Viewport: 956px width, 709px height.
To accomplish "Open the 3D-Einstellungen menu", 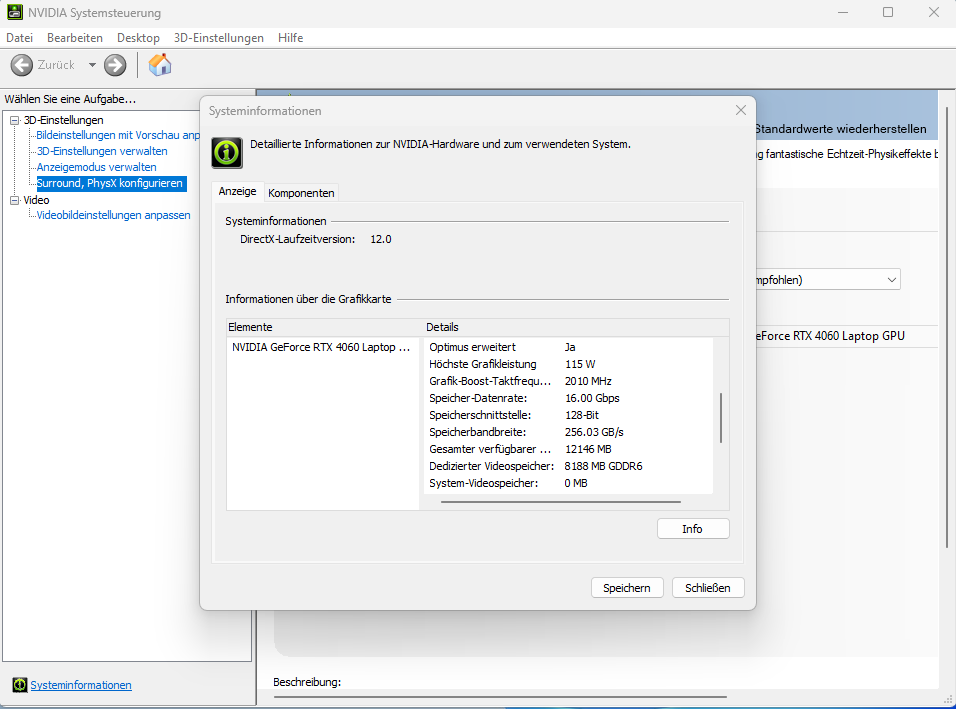I will [219, 38].
